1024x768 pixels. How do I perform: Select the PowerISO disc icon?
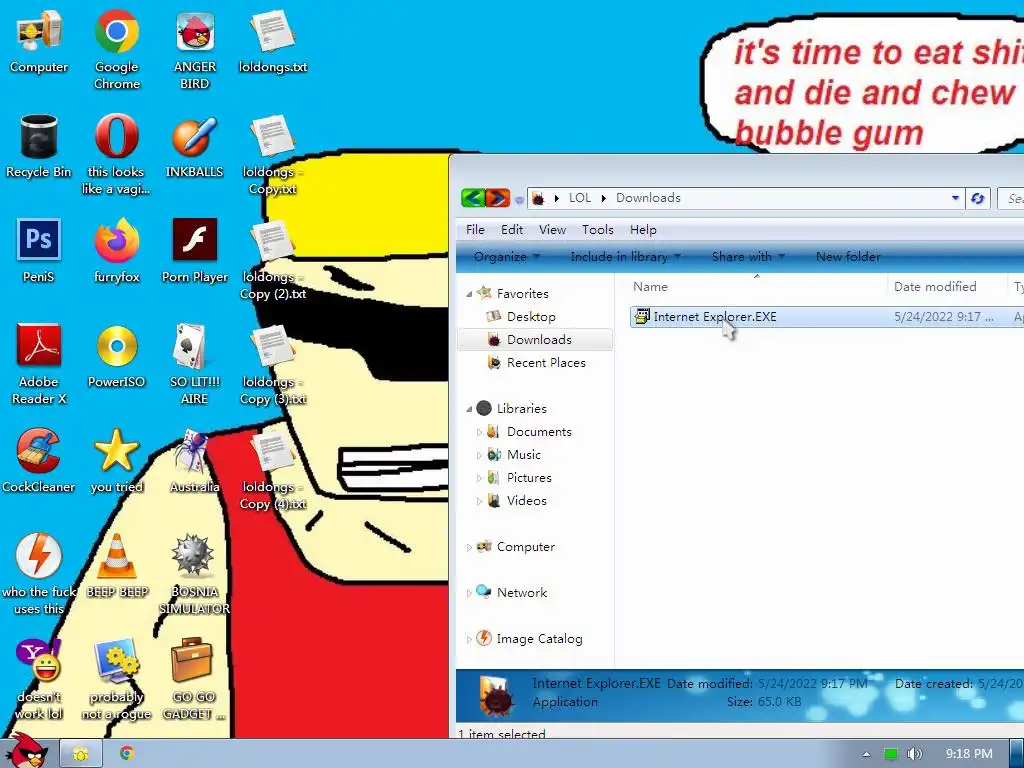(x=117, y=356)
